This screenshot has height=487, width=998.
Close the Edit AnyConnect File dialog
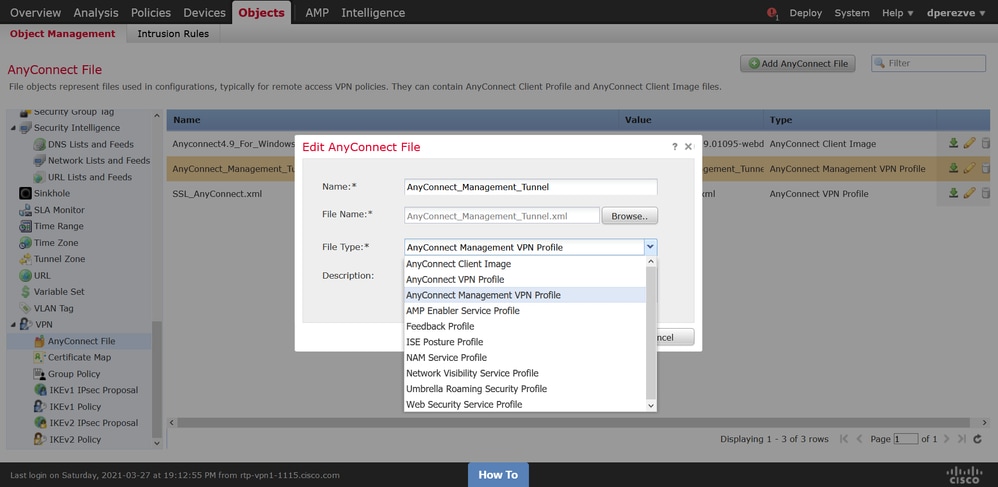click(688, 147)
